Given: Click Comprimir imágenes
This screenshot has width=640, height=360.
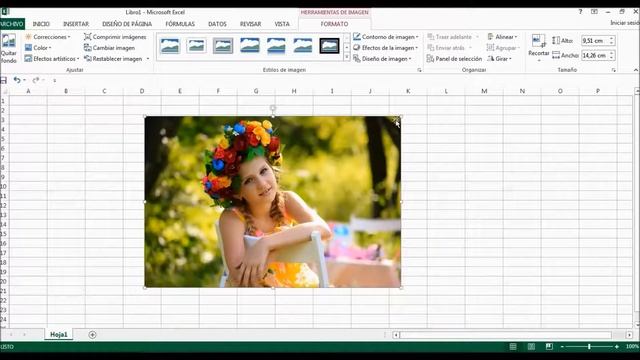Looking at the screenshot, I should click(x=115, y=37).
